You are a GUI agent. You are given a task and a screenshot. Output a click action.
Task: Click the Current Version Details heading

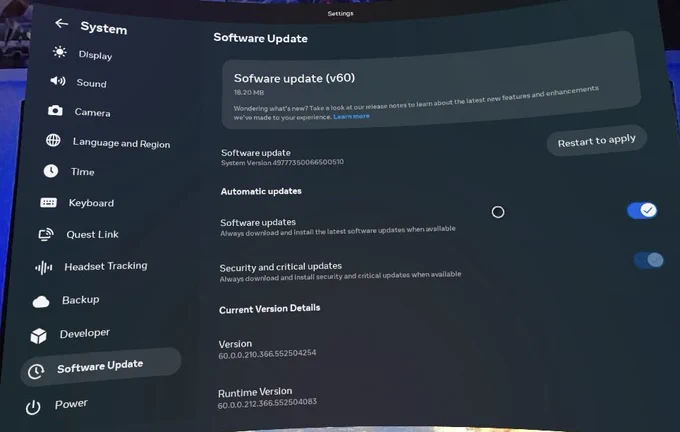click(269, 309)
